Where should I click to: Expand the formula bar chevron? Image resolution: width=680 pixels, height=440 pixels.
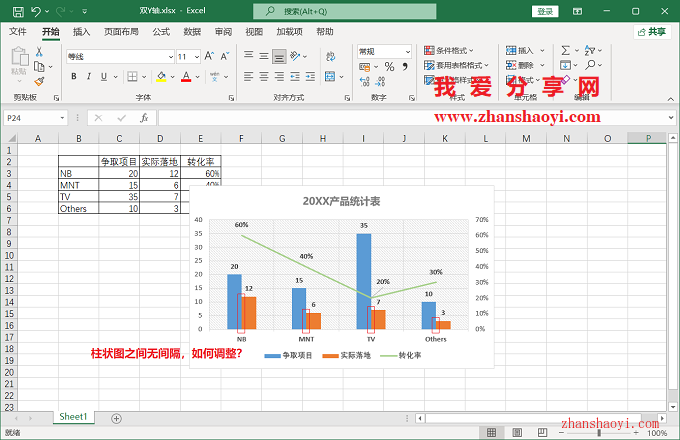[x=670, y=117]
